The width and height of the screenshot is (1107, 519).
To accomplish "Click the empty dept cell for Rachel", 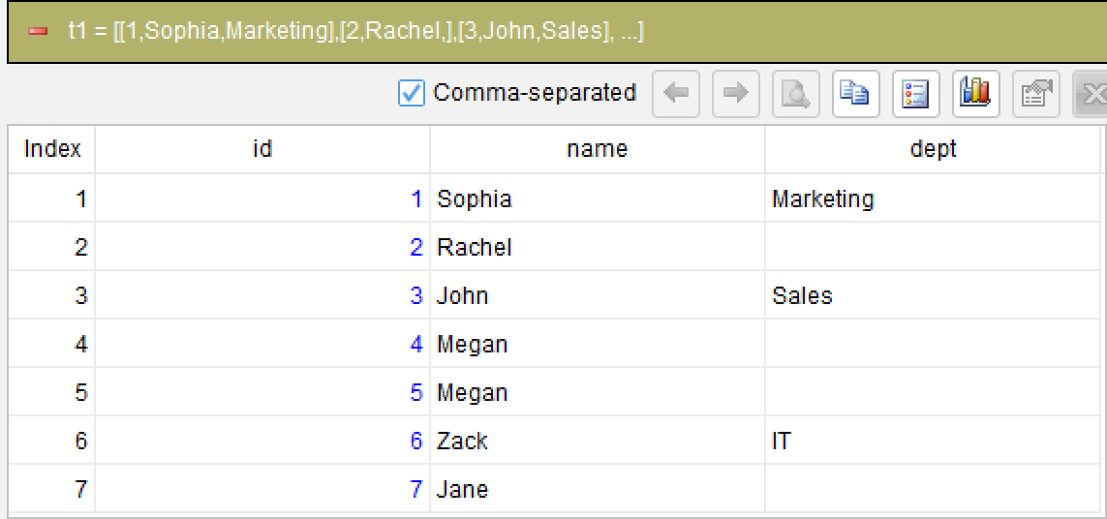I will tap(933, 246).
